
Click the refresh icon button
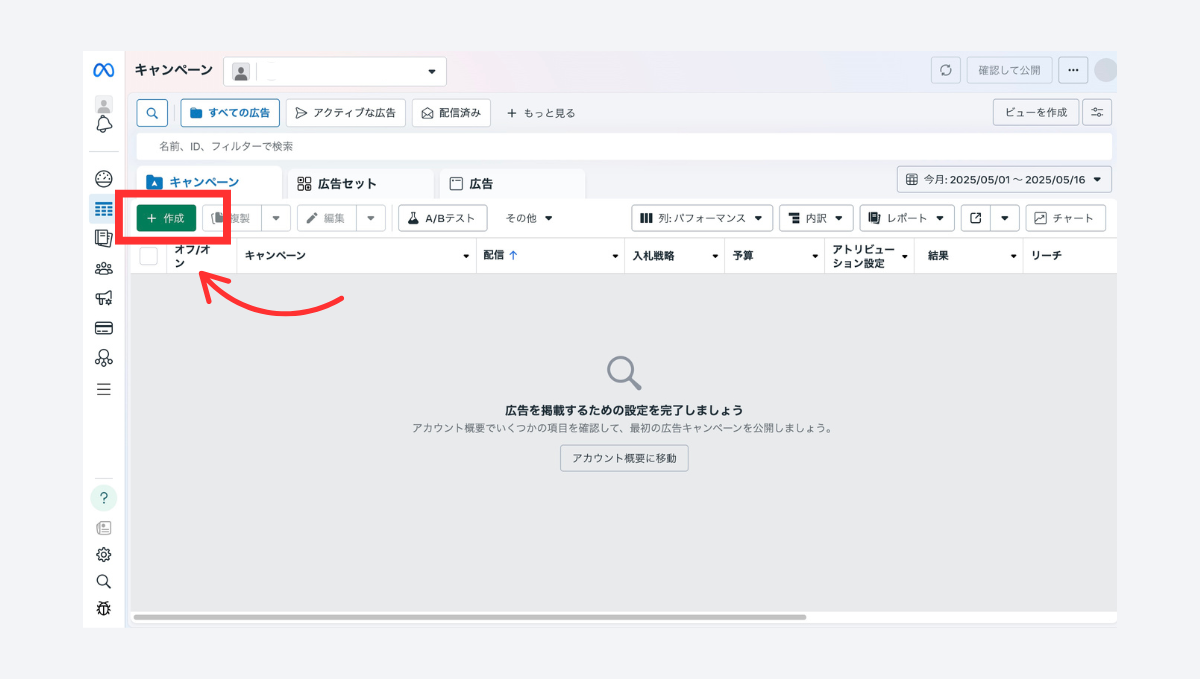tap(946, 70)
